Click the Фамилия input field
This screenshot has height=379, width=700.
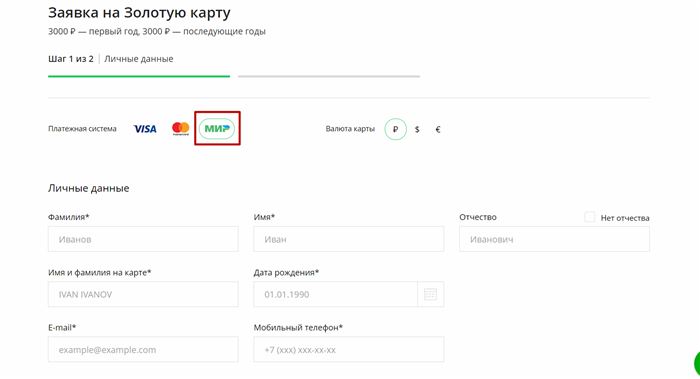point(143,239)
